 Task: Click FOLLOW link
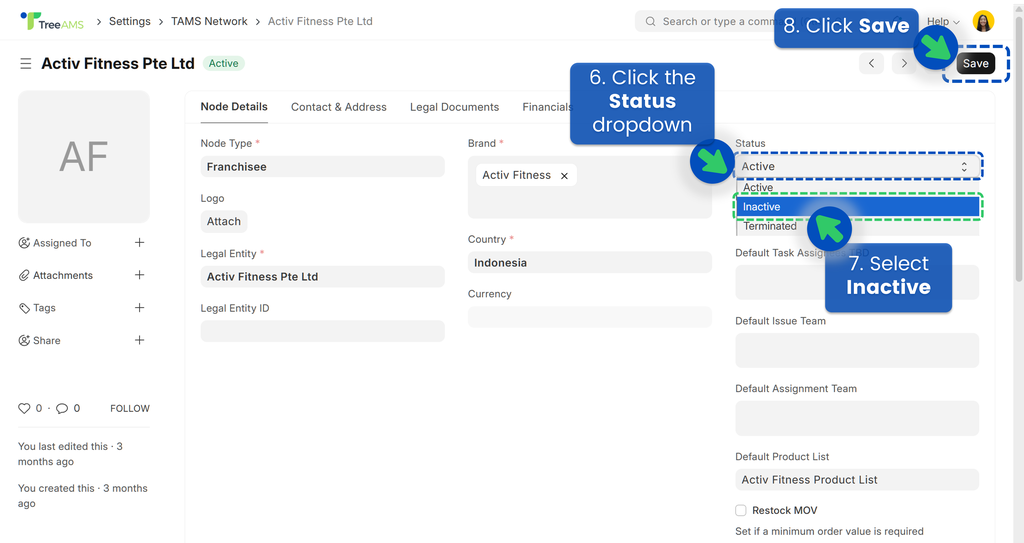[130, 408]
